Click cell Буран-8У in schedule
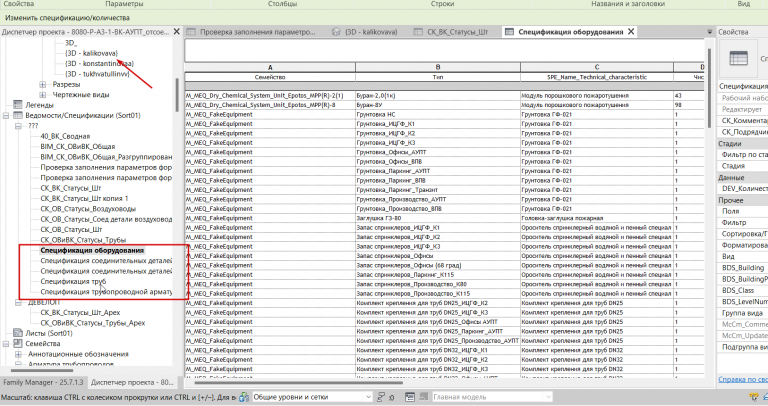768x406 pixels. pyautogui.click(x=438, y=105)
